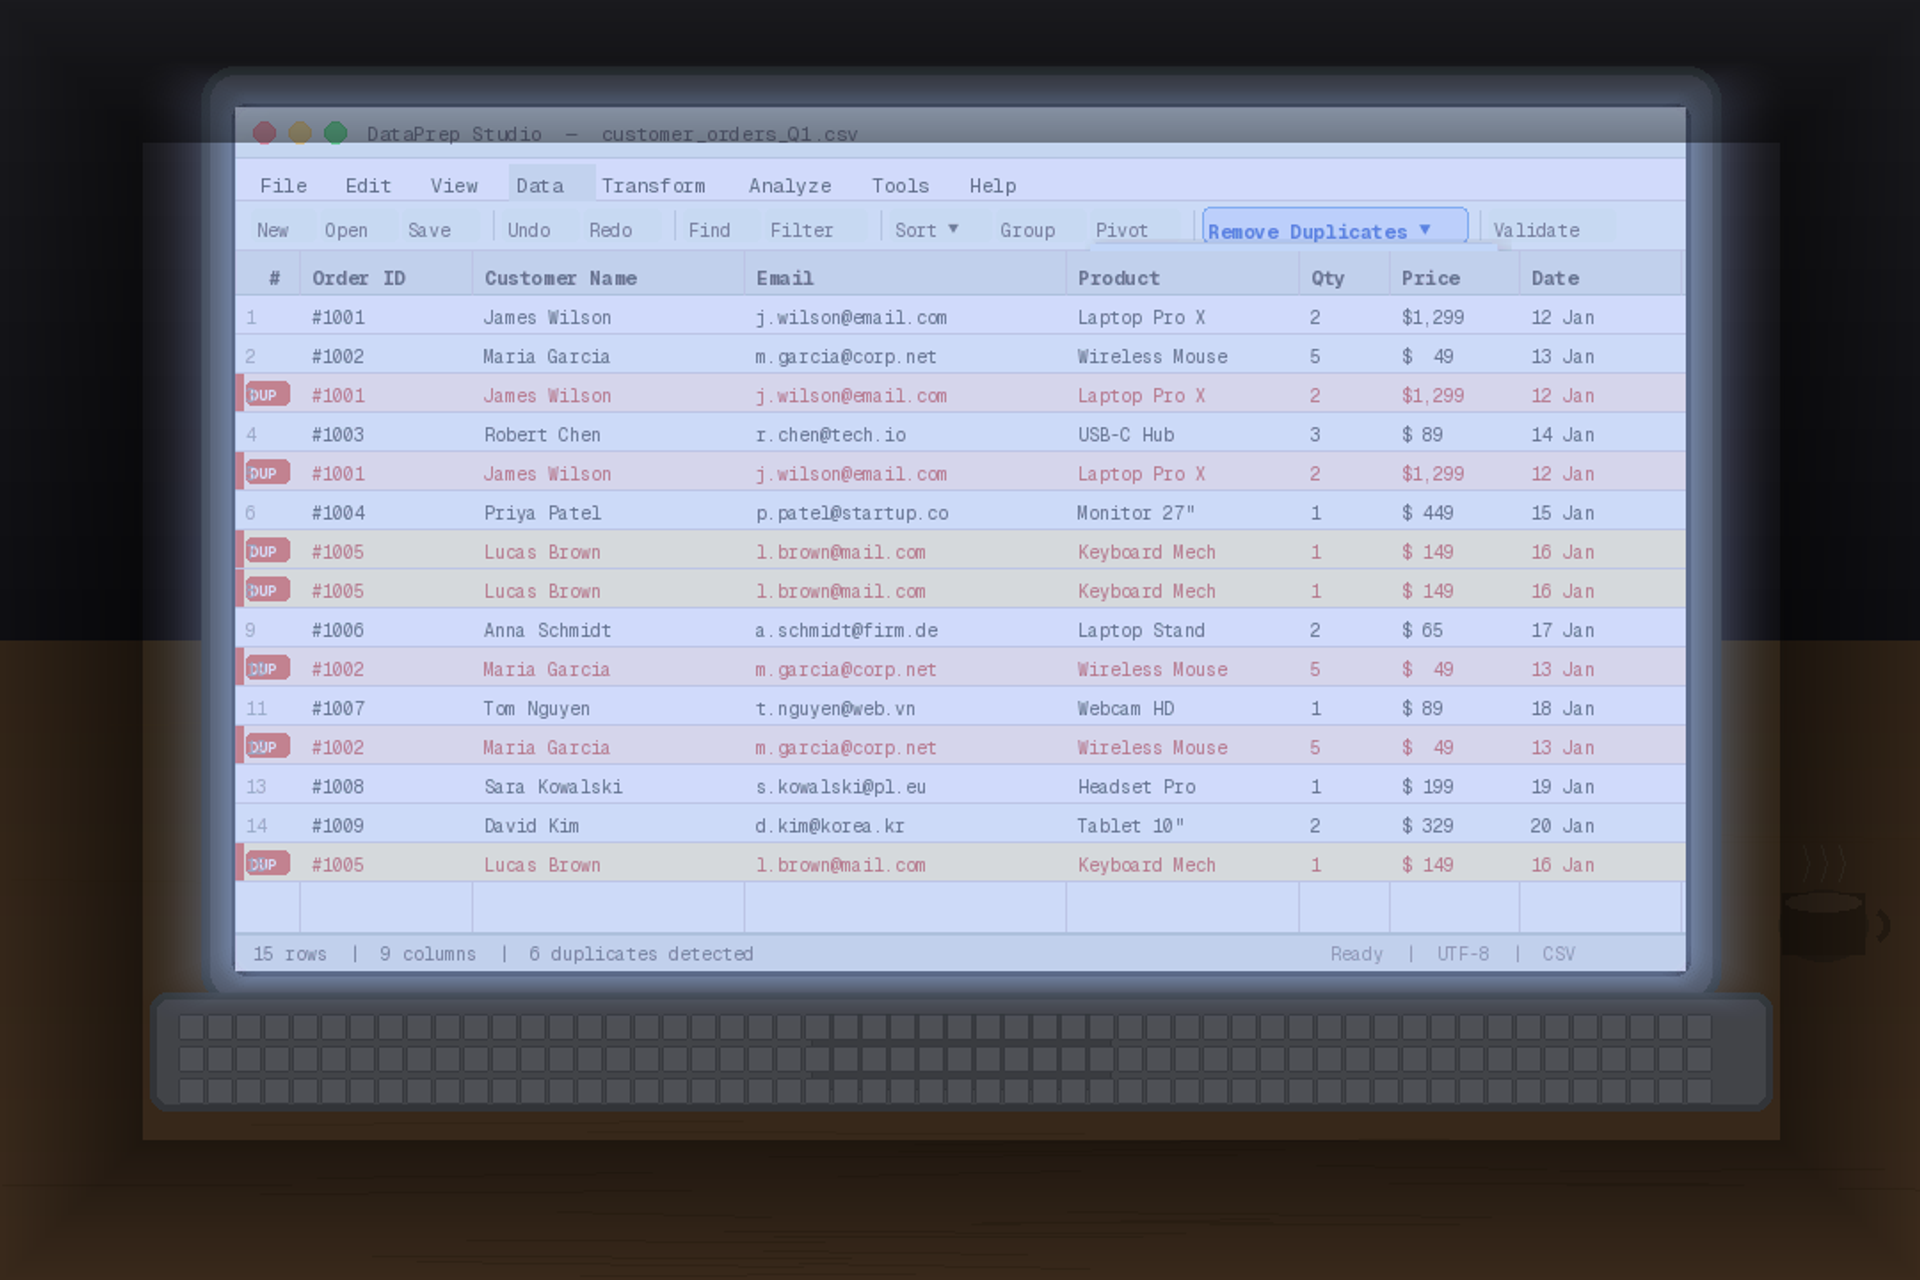Image resolution: width=1920 pixels, height=1280 pixels.
Task: Click the DUP badge on the last row
Action: click(266, 864)
